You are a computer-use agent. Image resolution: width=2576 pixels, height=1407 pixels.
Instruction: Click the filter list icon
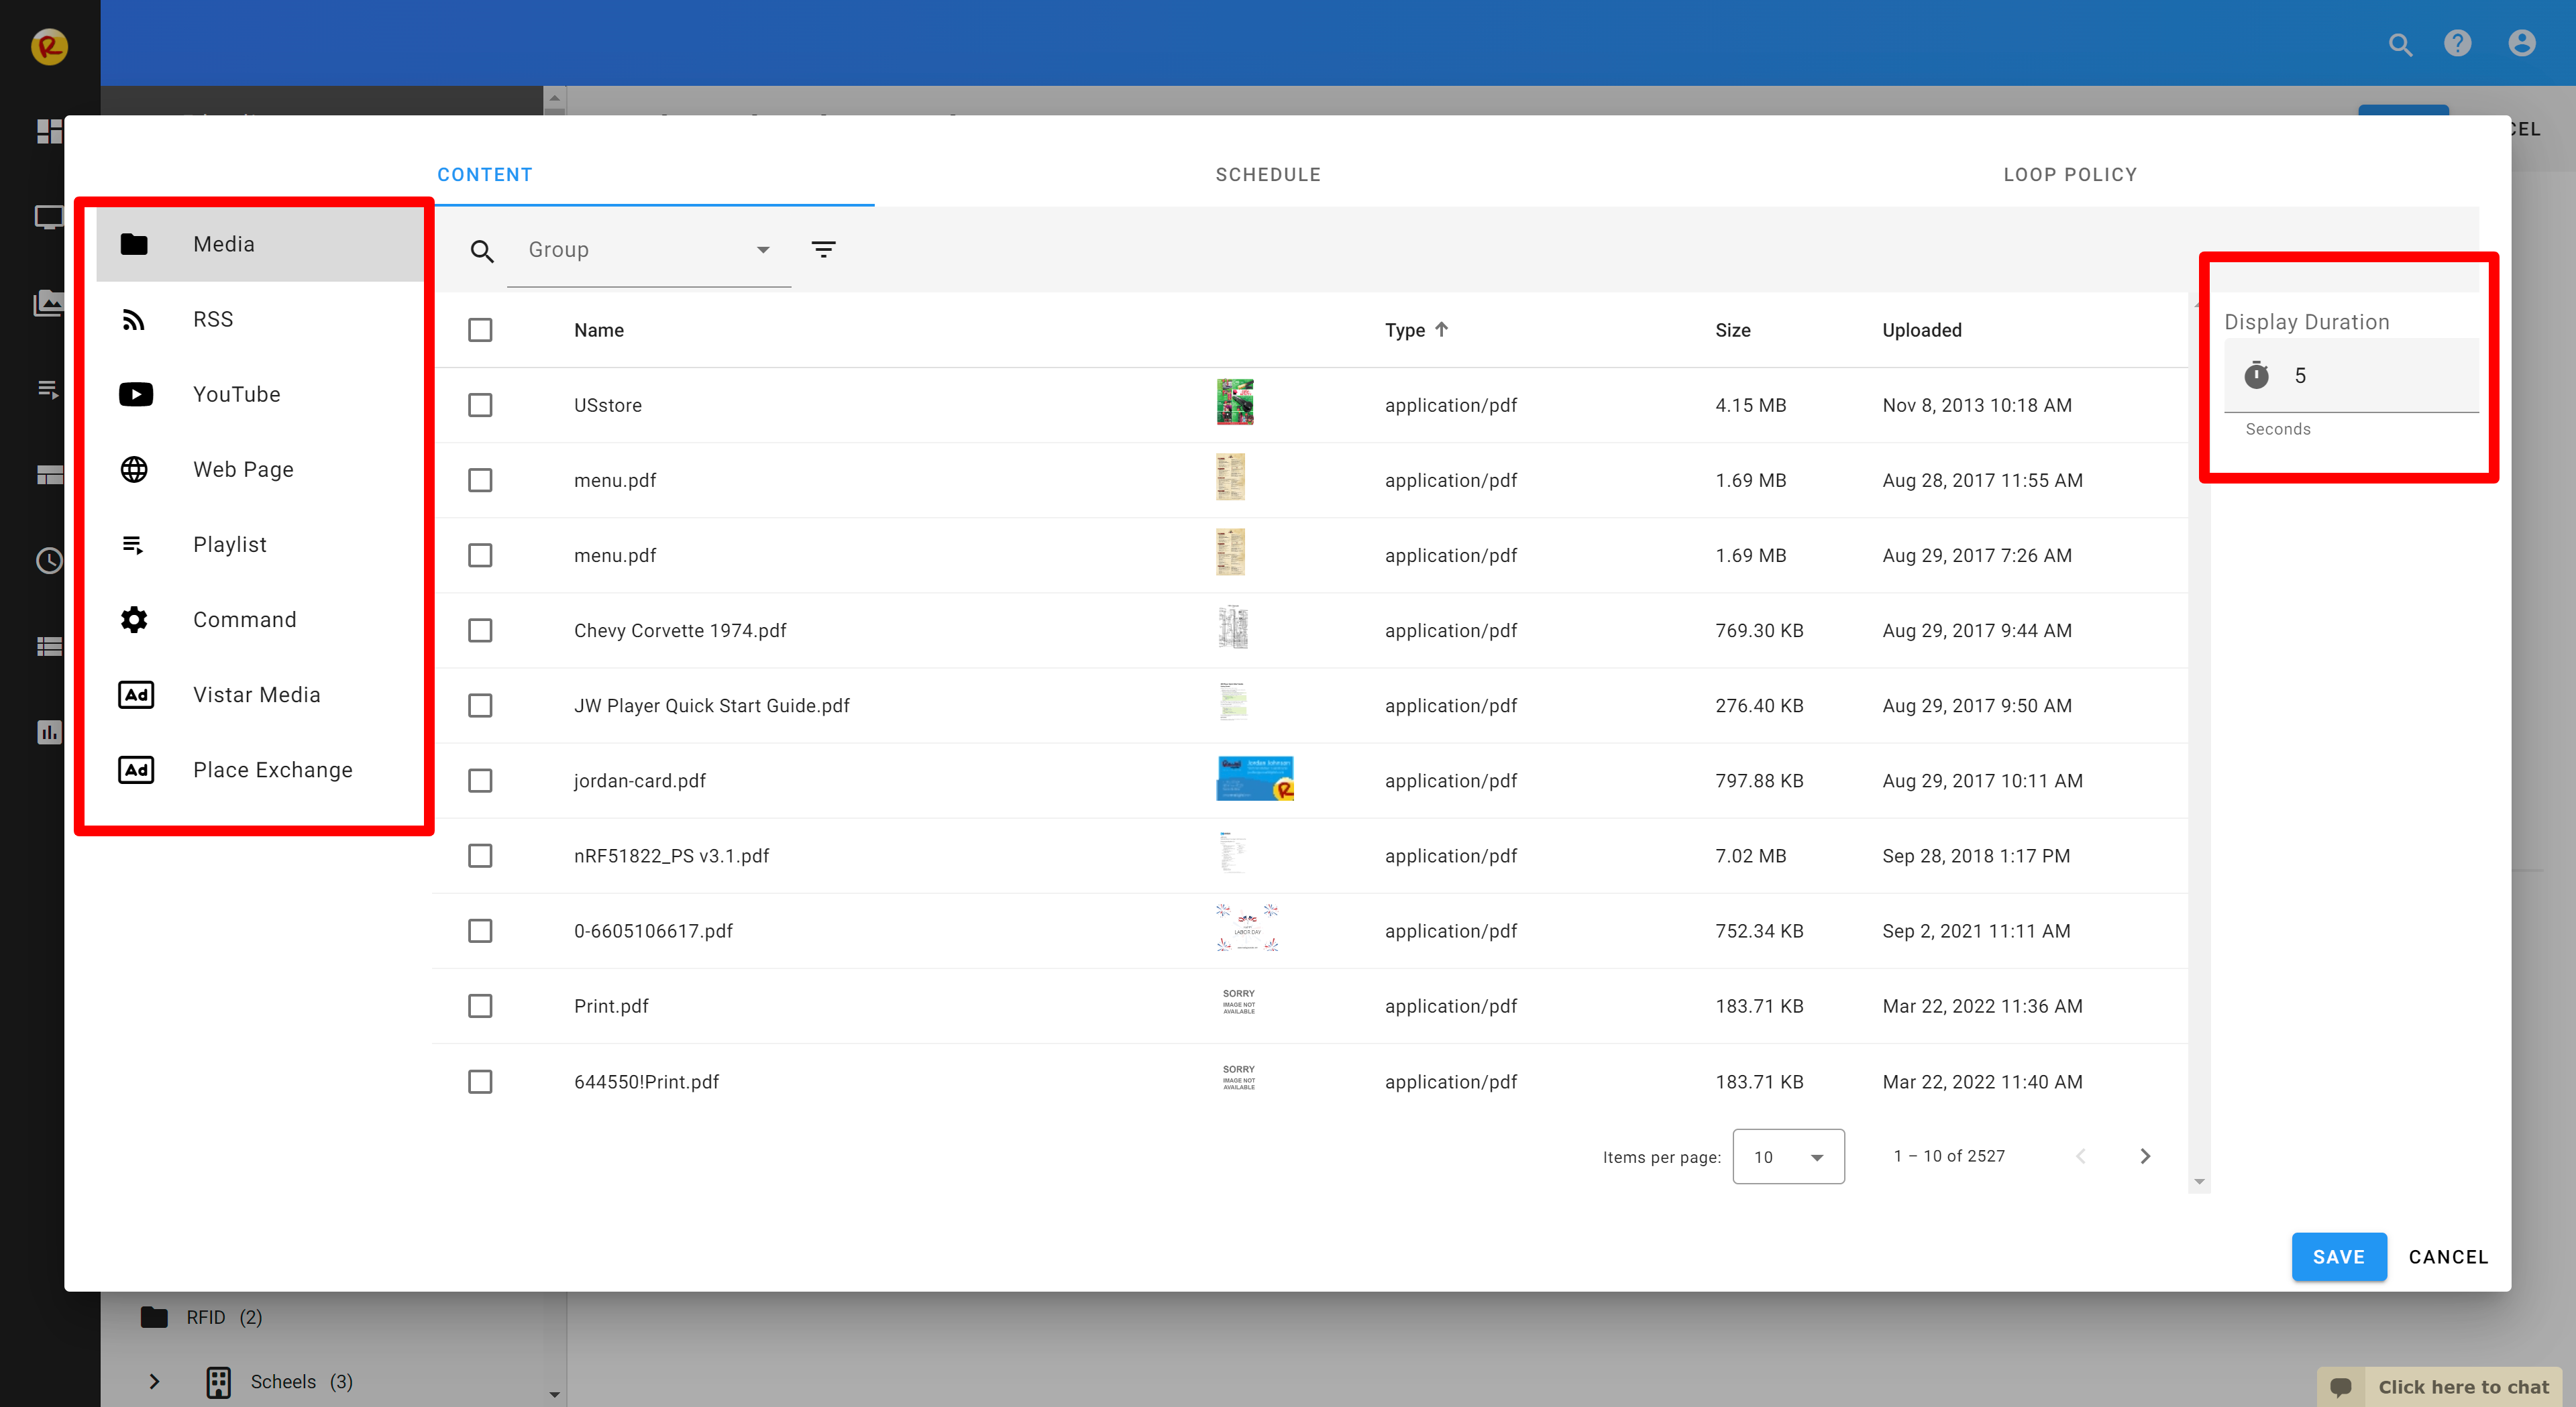(823, 249)
